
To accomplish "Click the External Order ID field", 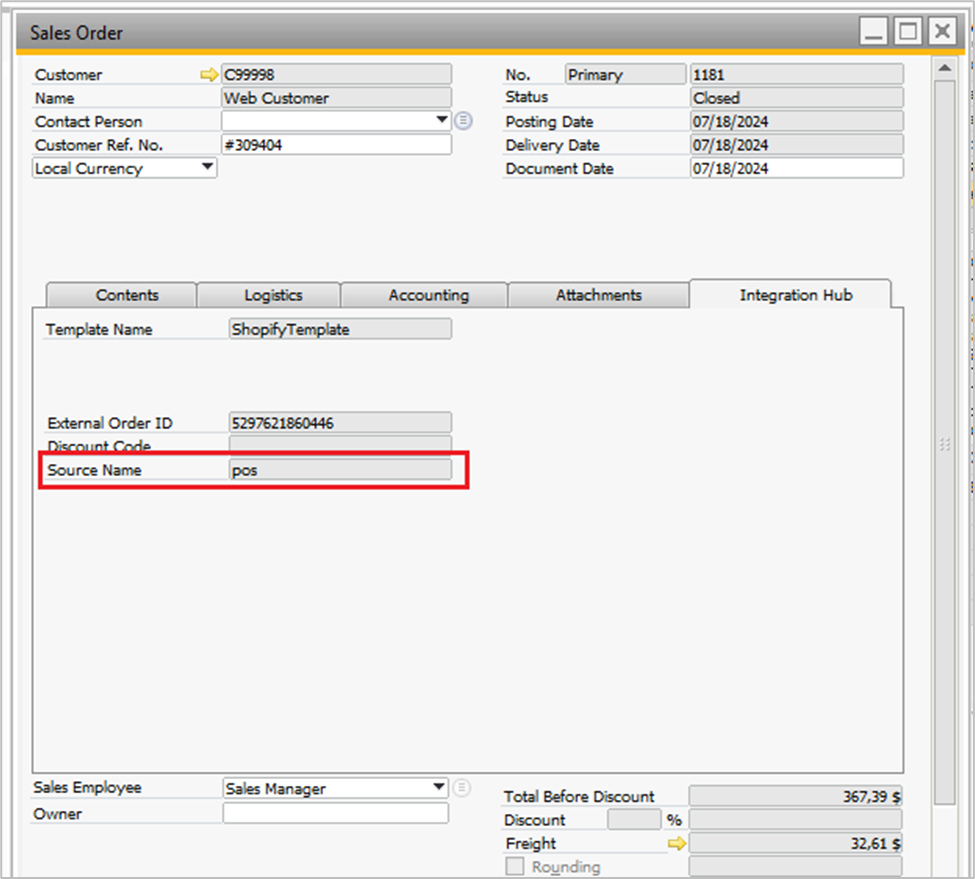I will tap(340, 423).
